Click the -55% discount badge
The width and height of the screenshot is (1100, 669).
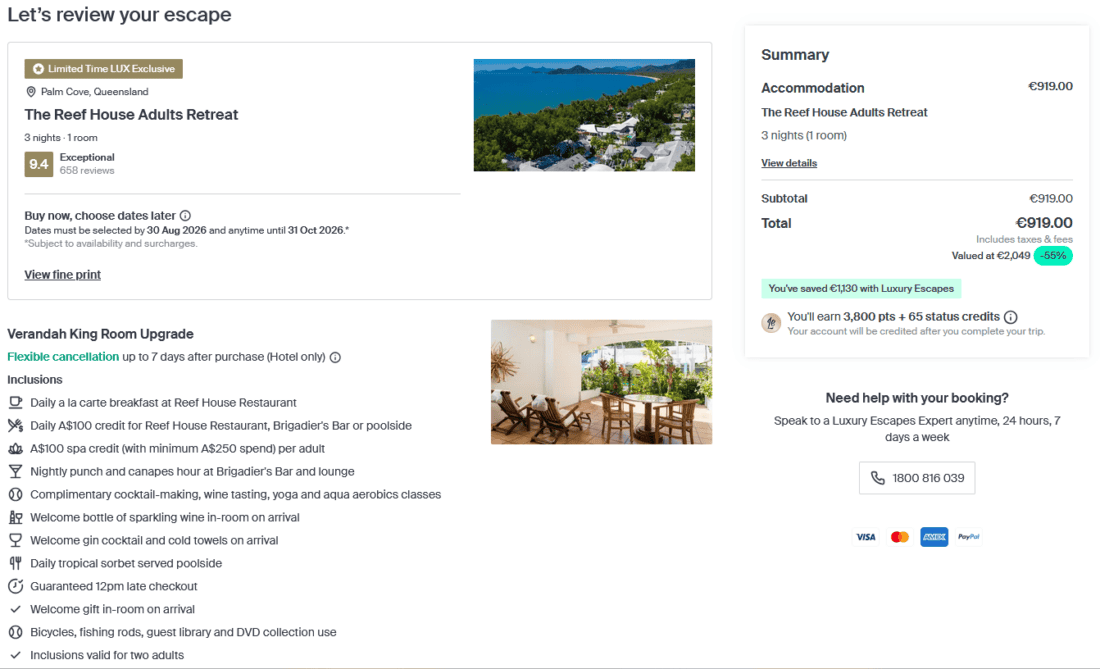click(x=1053, y=256)
